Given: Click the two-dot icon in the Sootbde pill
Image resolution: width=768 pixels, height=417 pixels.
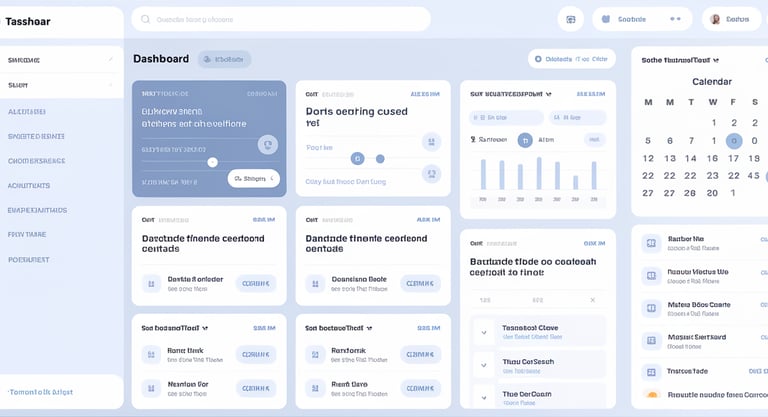Looking at the screenshot, I should (x=675, y=19).
